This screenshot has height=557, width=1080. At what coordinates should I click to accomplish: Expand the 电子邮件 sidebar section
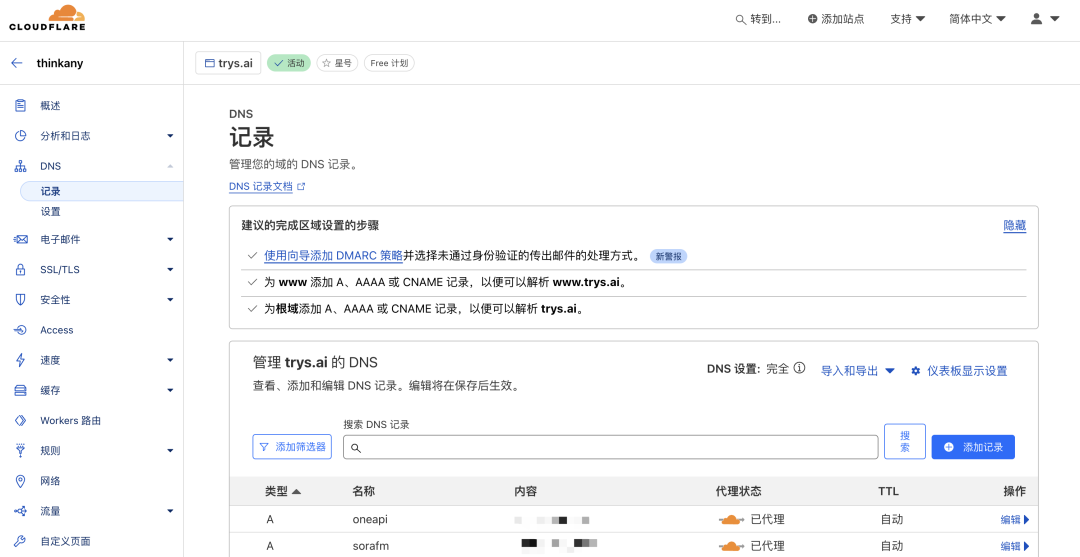(x=170, y=240)
